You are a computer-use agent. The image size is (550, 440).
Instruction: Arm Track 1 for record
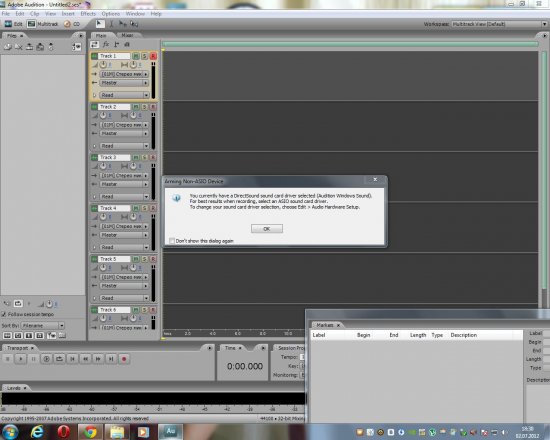coord(153,56)
